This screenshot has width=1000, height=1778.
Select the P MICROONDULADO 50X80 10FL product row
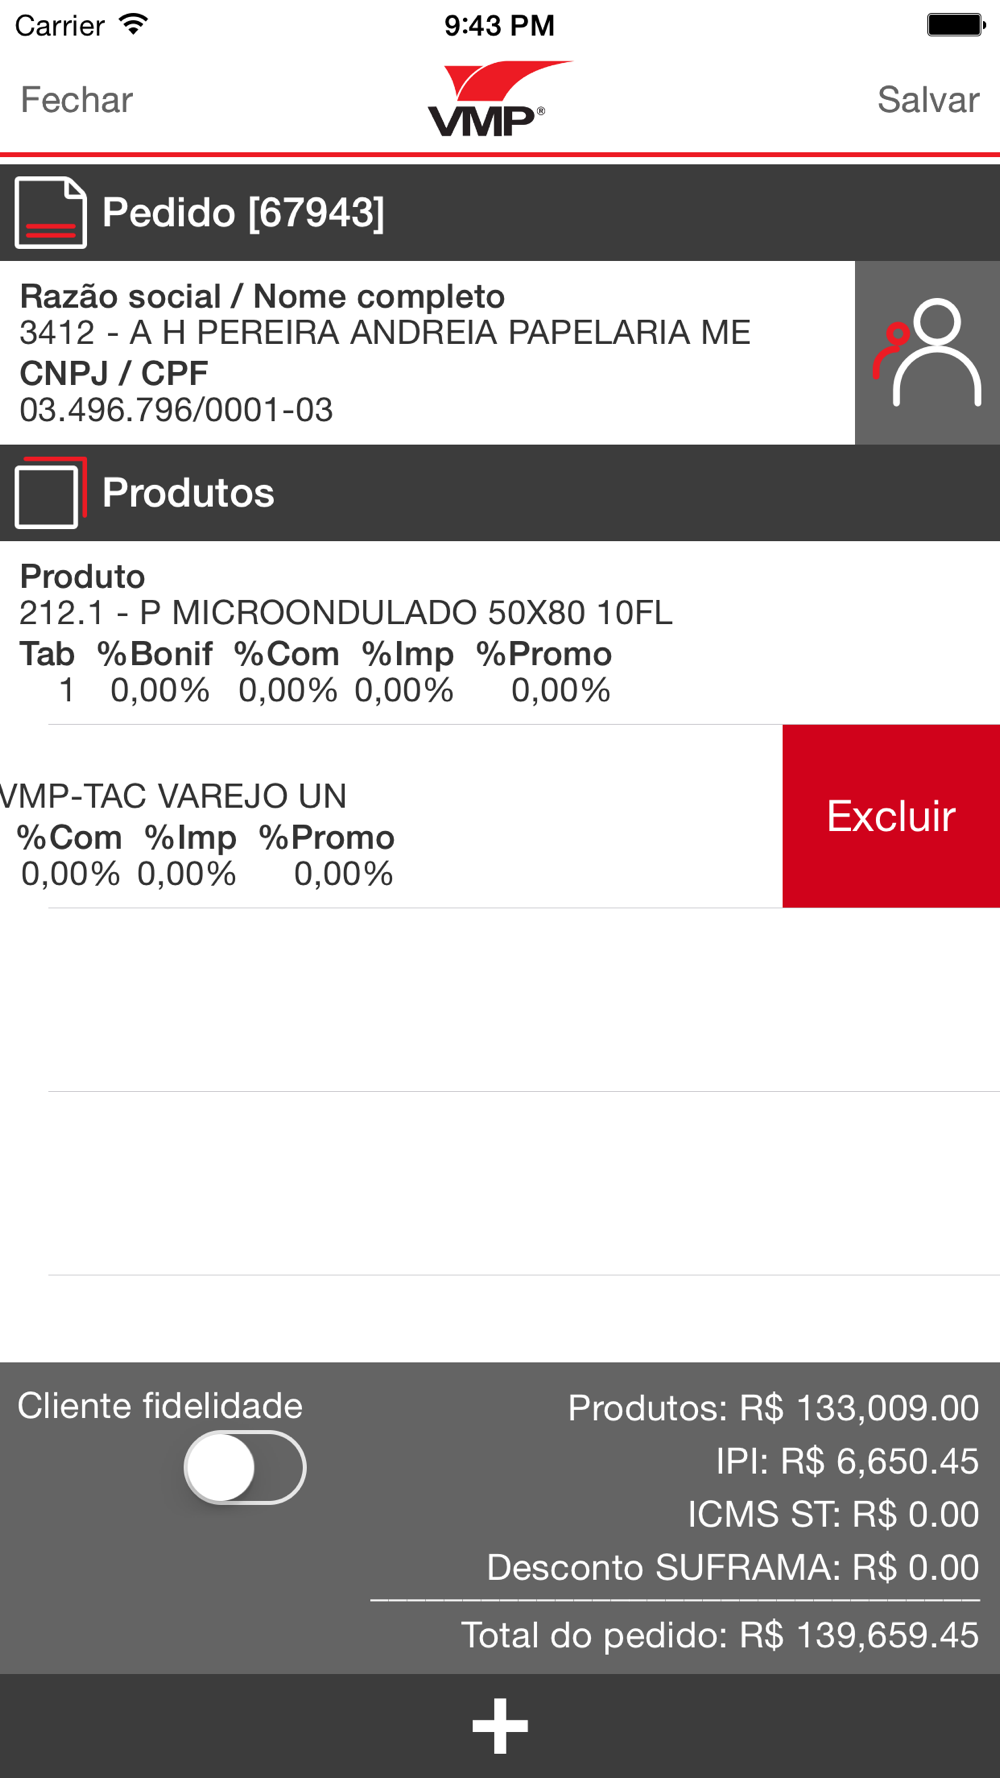500,633
